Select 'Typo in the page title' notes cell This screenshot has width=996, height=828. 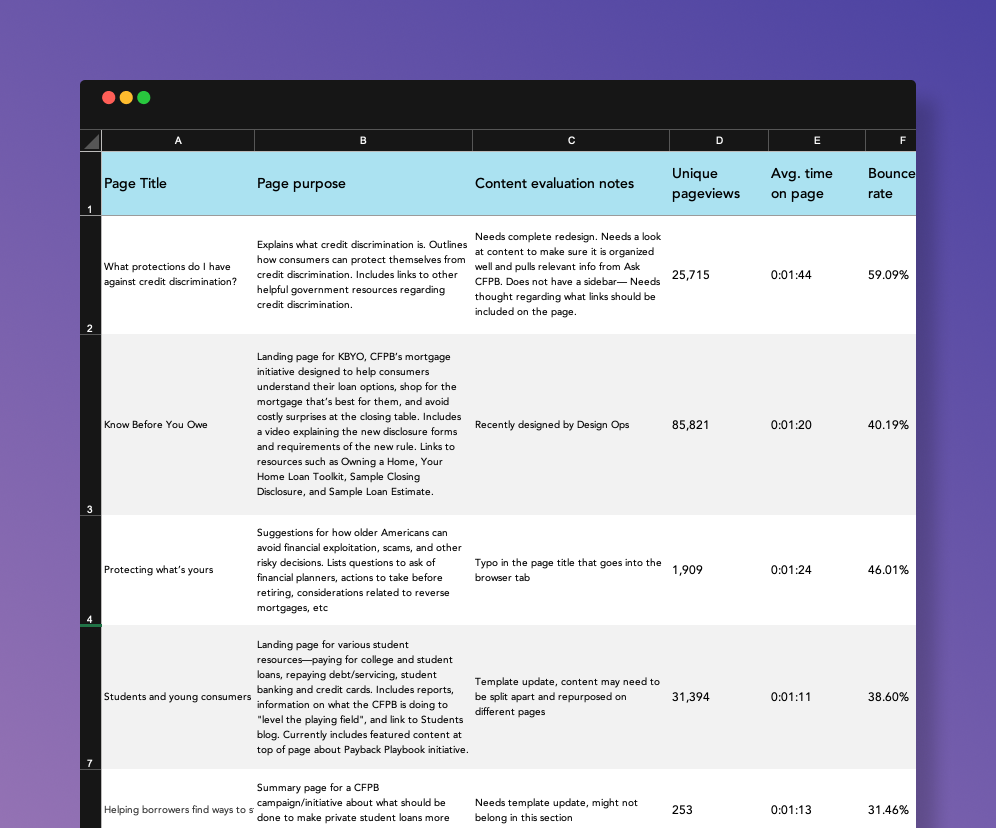click(x=571, y=570)
